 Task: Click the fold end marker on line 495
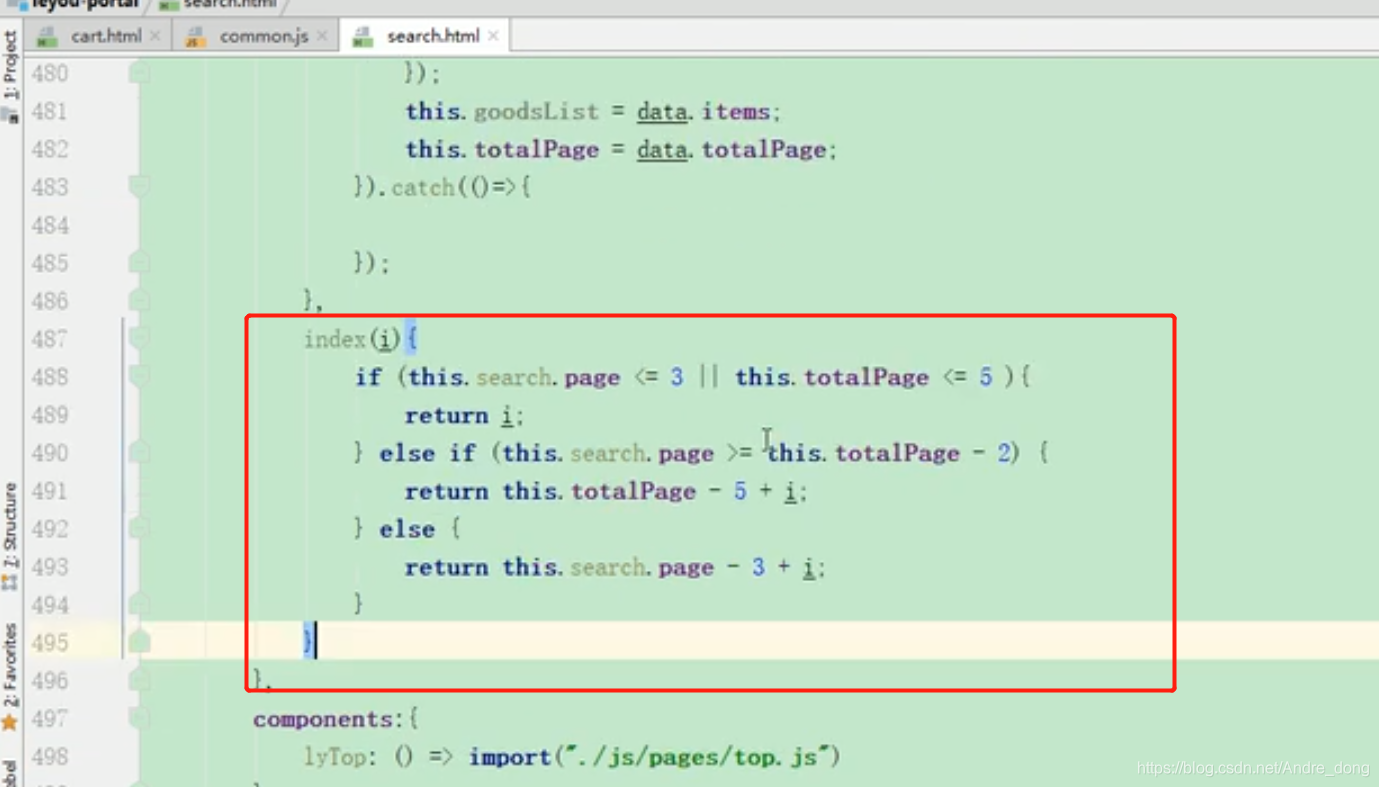(x=139, y=641)
